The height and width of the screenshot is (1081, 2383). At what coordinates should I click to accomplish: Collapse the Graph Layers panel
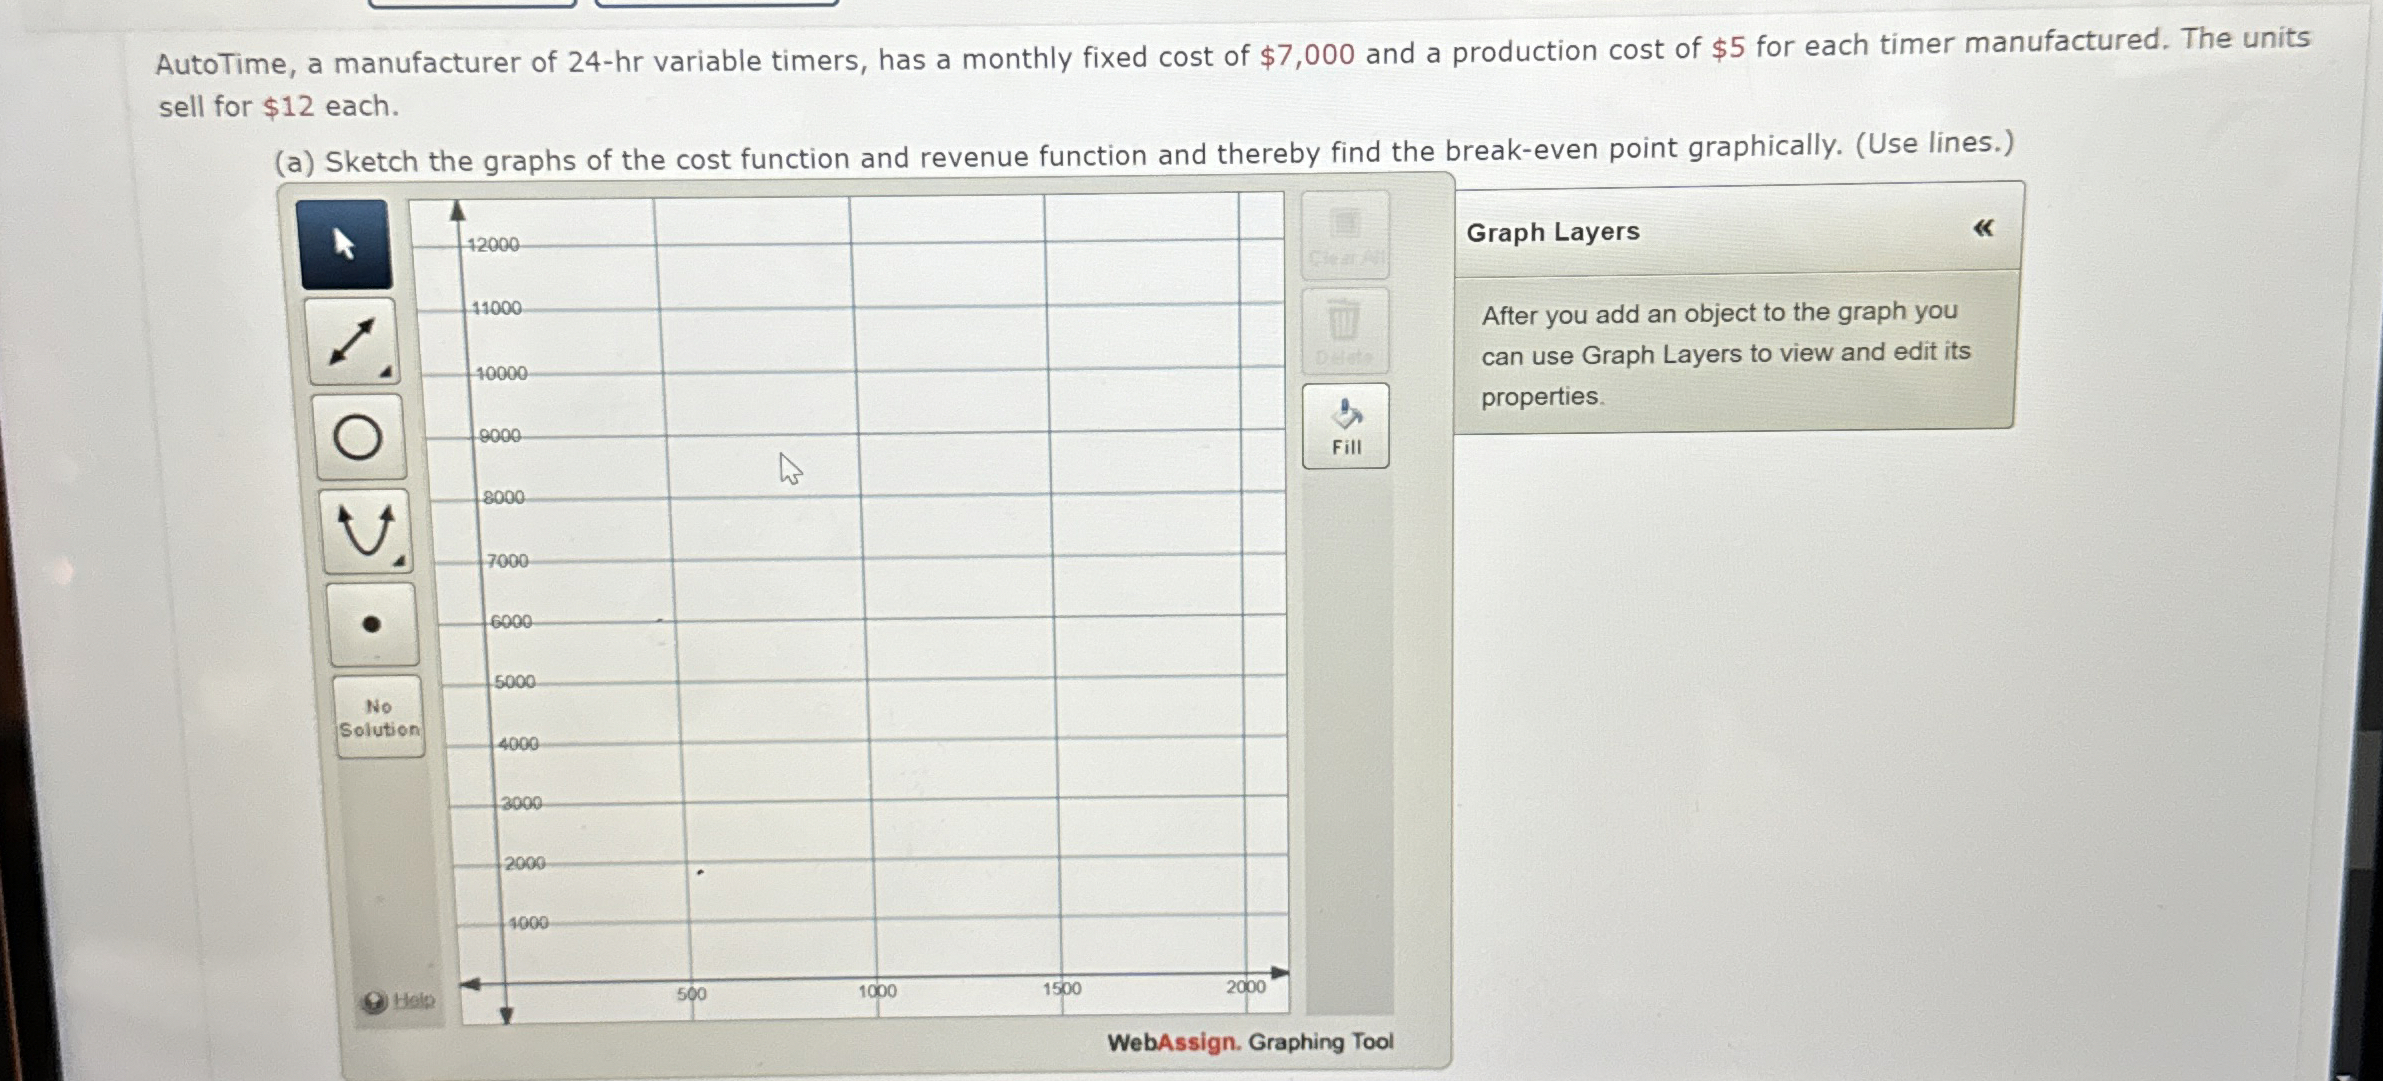click(1983, 229)
